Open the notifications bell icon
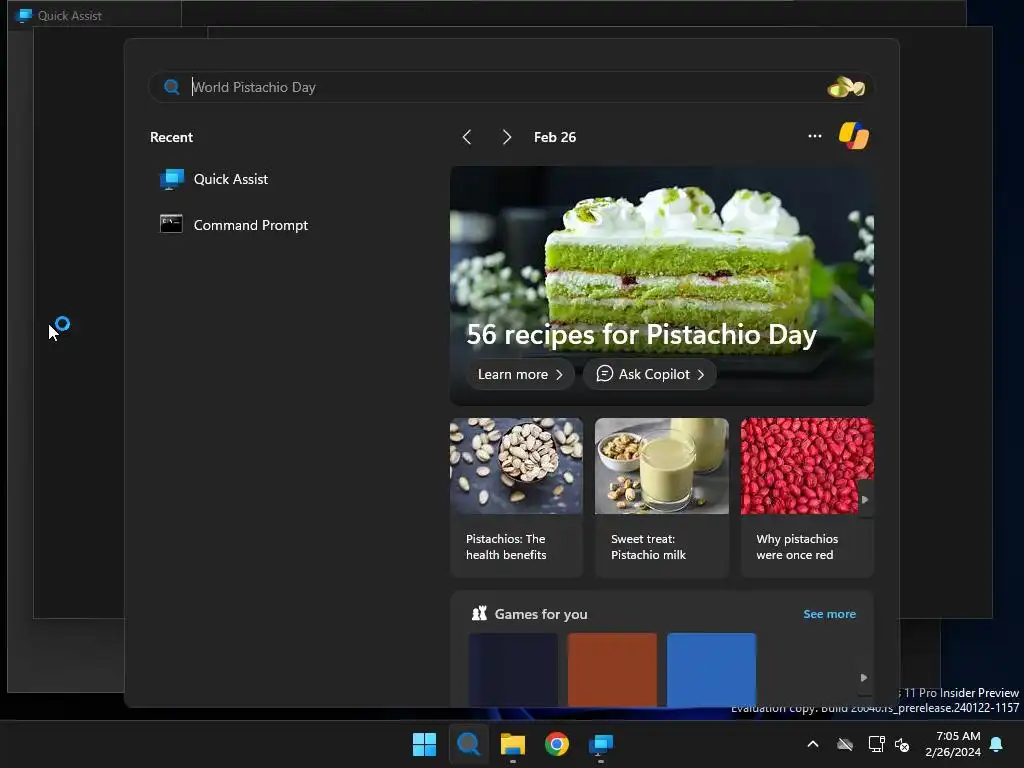 point(997,744)
